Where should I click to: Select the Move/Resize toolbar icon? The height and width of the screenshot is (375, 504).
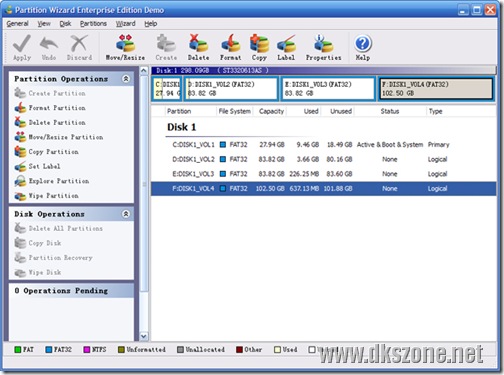click(125, 43)
